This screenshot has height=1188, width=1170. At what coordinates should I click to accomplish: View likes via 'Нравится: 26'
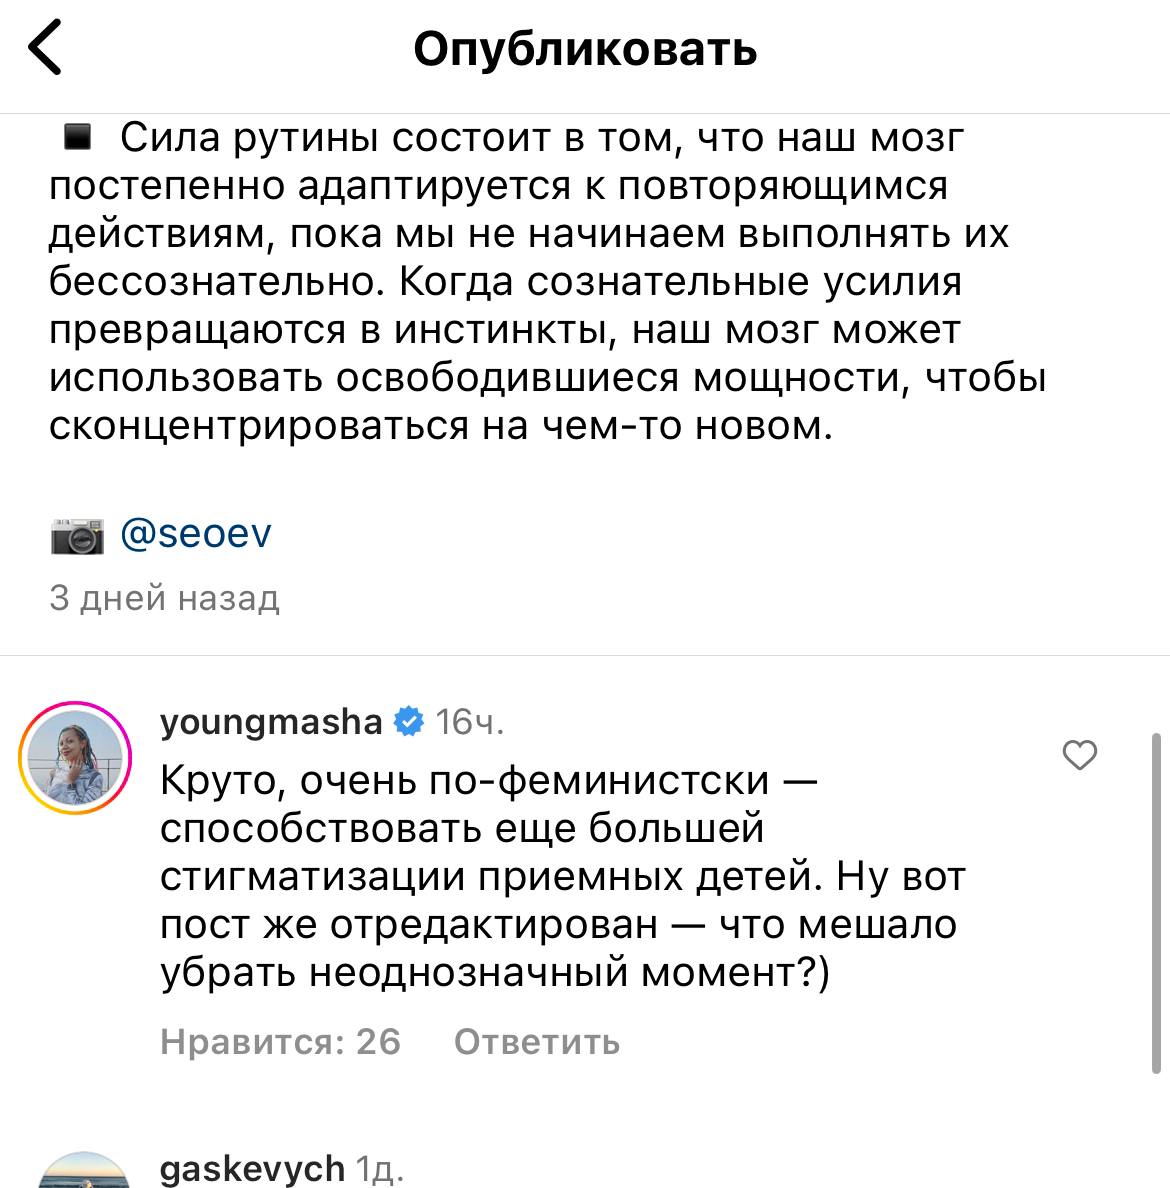[280, 1042]
